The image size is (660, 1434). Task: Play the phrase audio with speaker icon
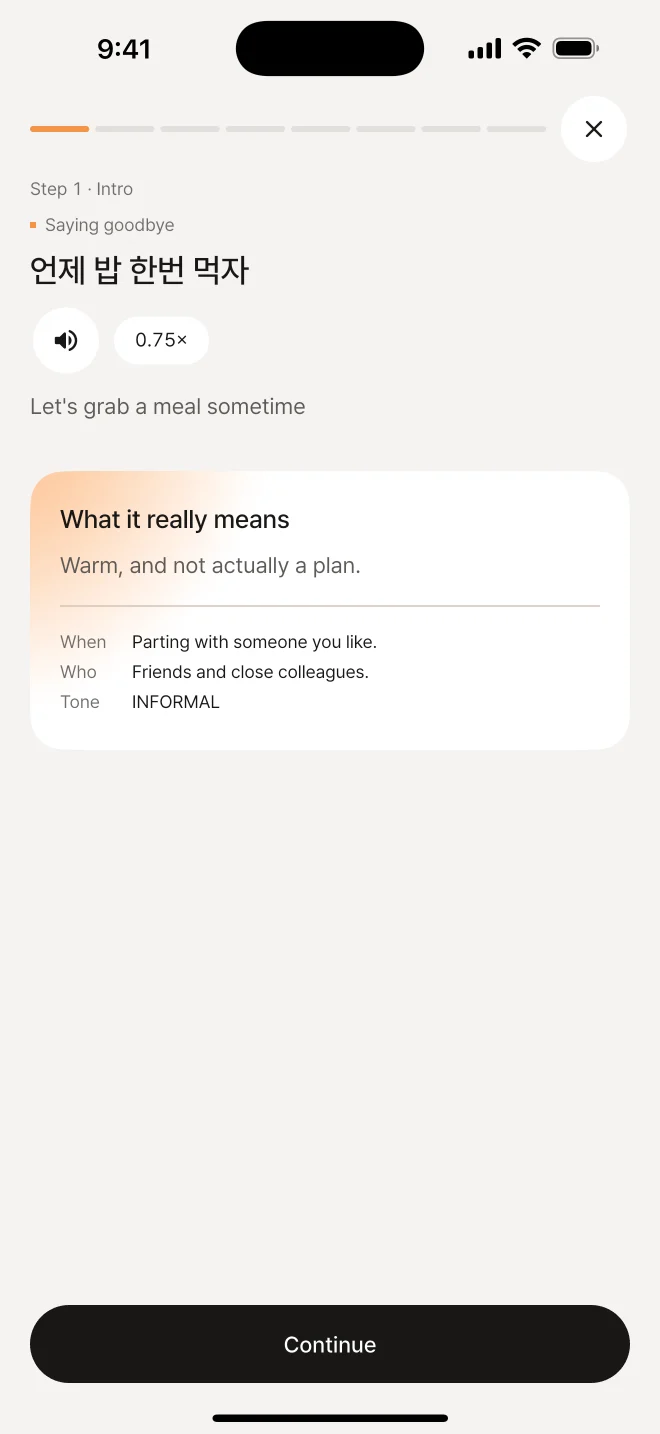tap(66, 340)
